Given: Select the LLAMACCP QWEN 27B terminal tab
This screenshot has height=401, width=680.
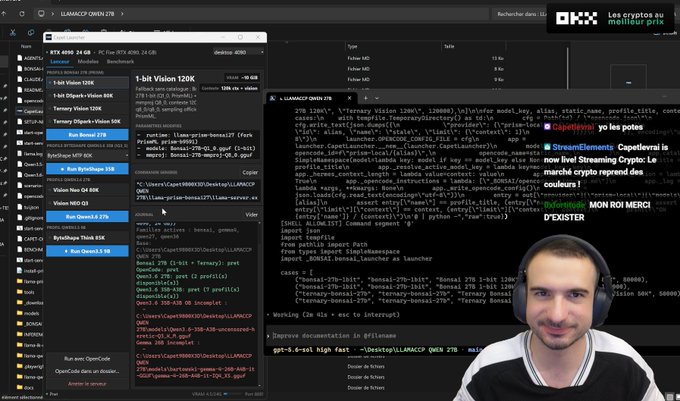Looking at the screenshot, I should click(x=311, y=98).
